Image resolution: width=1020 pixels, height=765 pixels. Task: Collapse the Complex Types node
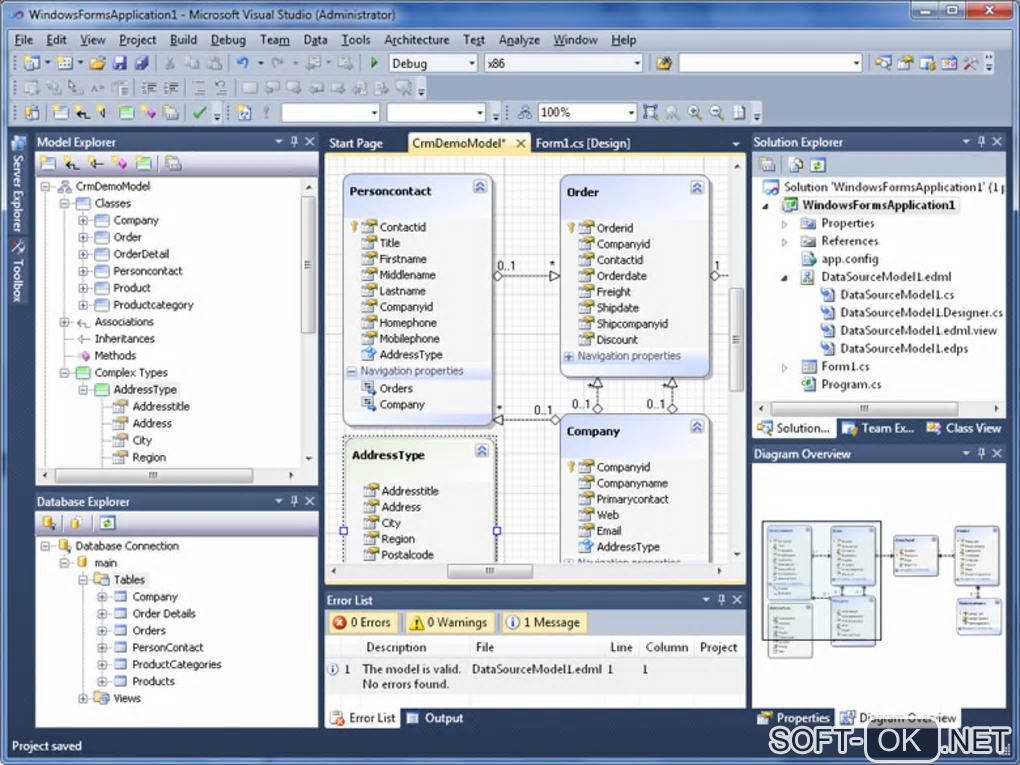(x=64, y=373)
